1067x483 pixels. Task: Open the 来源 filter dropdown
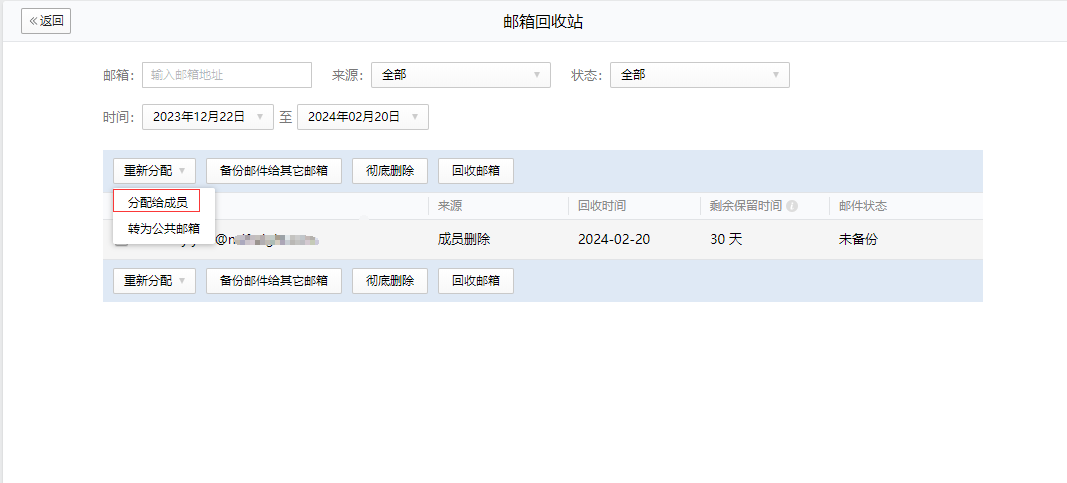[x=460, y=75]
